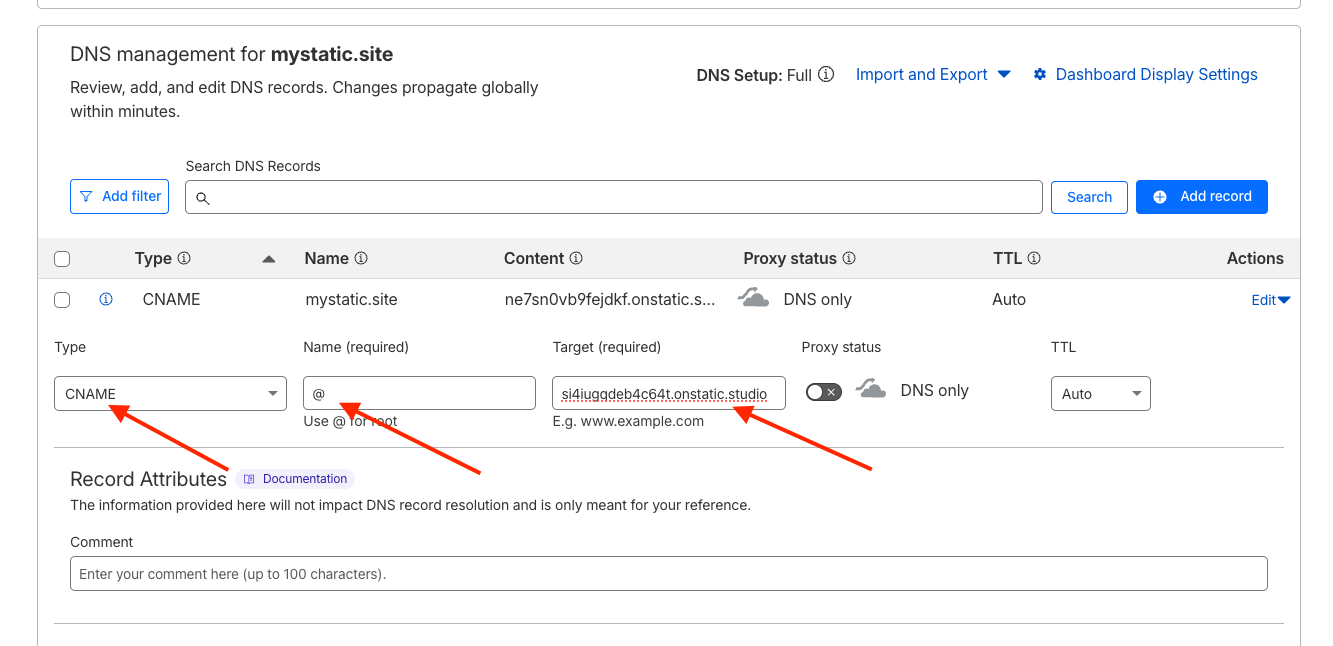Click the DNS Setup info icon

click(x=826, y=74)
